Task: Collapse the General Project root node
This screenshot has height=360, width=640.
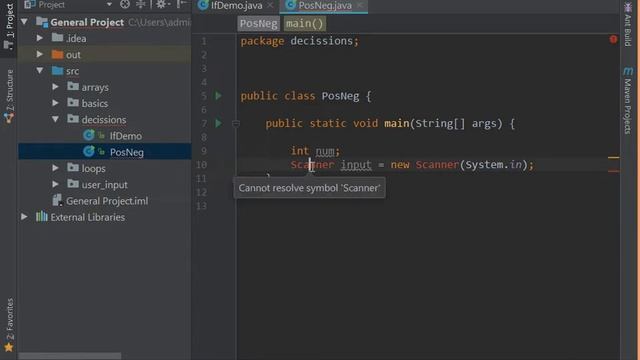Action: [x=24, y=22]
